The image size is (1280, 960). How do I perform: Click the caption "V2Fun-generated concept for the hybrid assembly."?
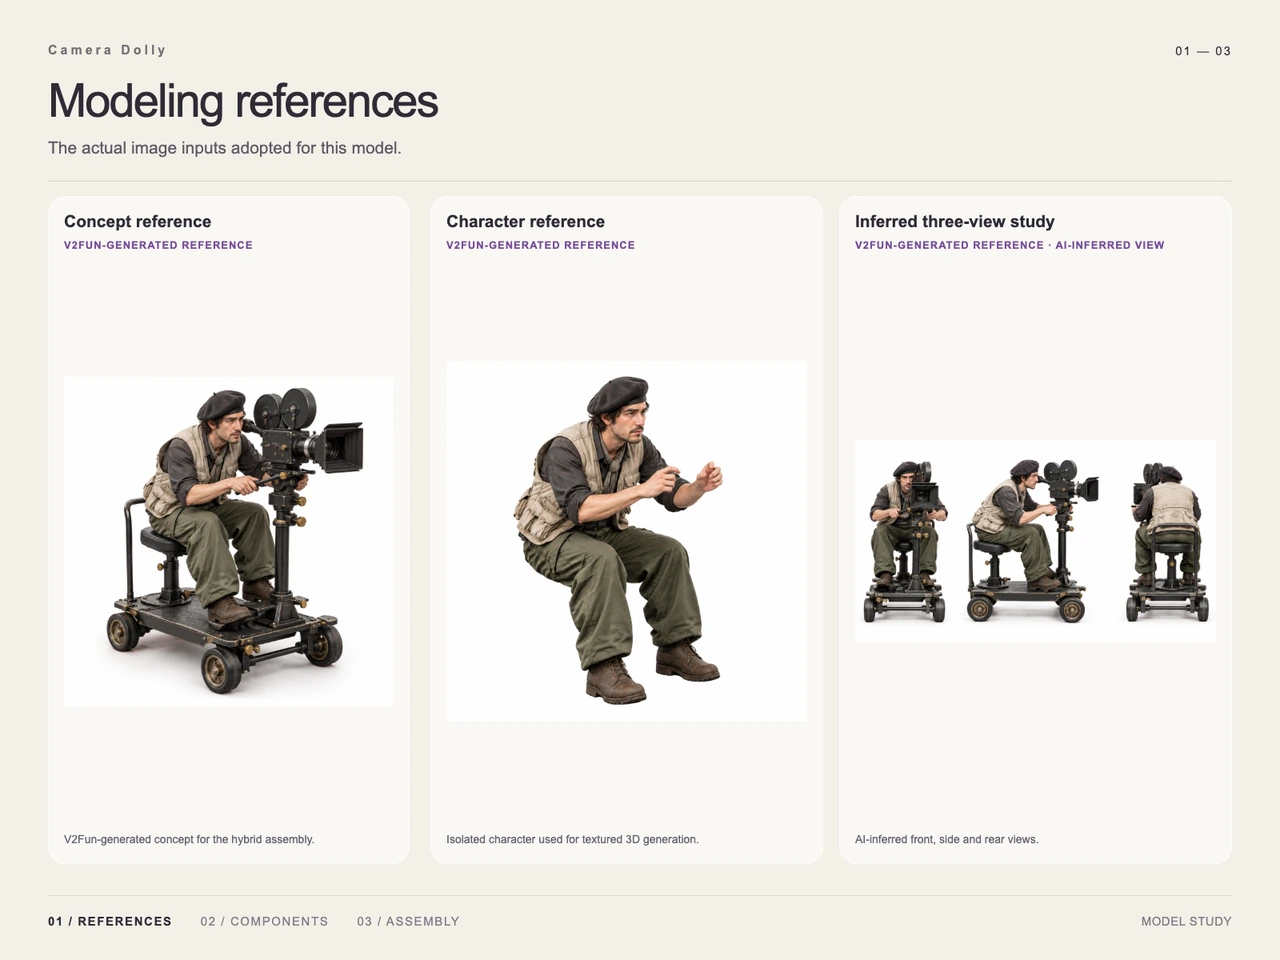189,839
